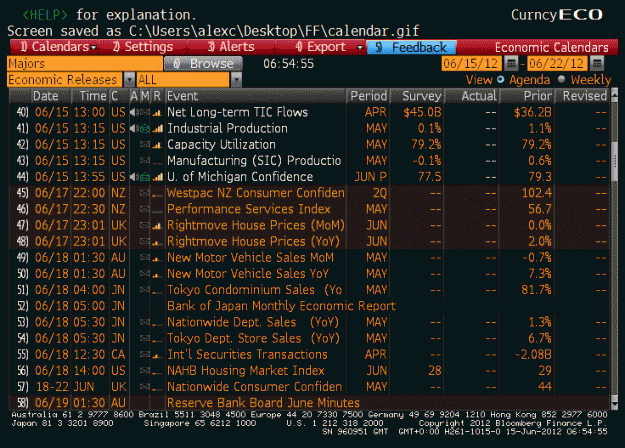Expand the ALL filter dropdown arrow
625x448 pixels.
click(236, 80)
